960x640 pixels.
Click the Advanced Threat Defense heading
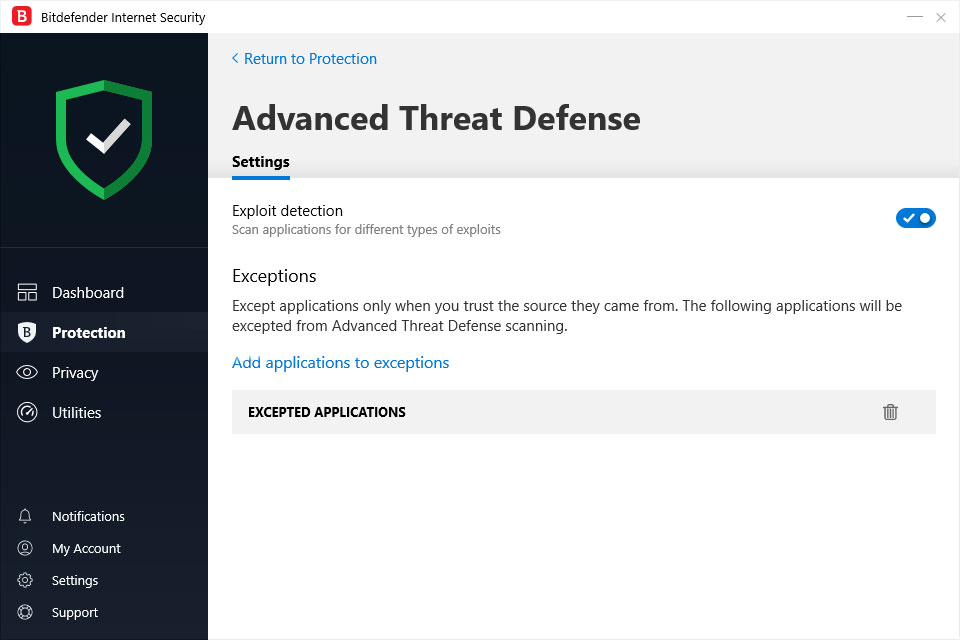click(x=436, y=119)
